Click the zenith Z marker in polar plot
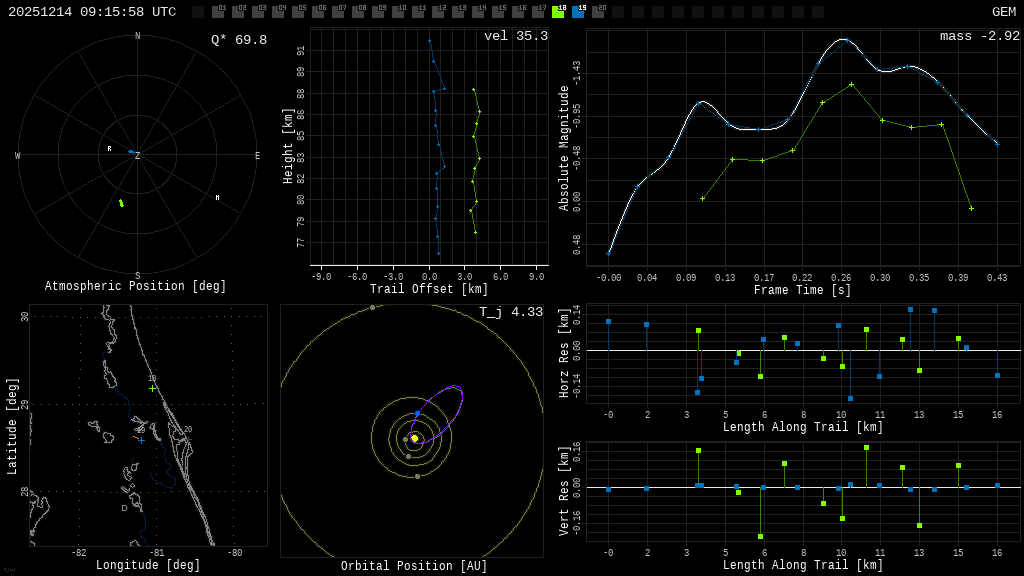Viewport: 1024px width, 576px height. (137, 156)
